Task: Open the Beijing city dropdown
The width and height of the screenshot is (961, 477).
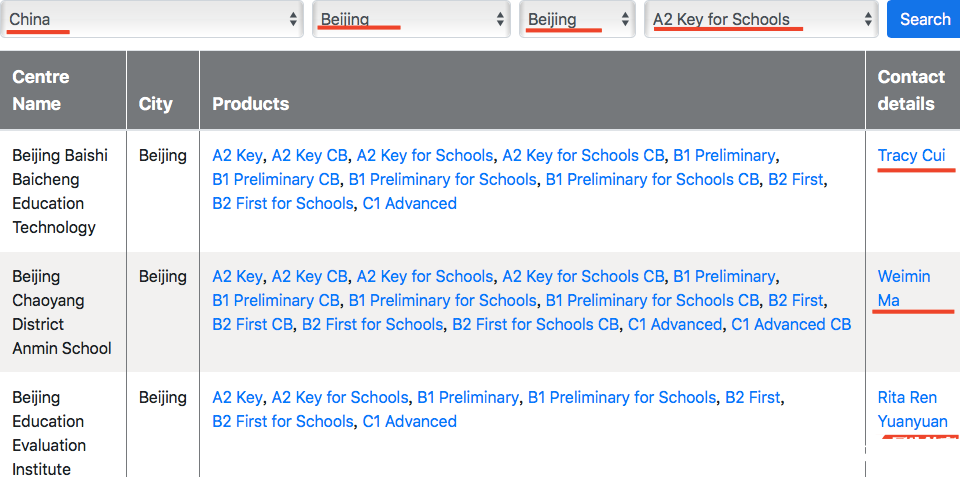Action: point(577,19)
